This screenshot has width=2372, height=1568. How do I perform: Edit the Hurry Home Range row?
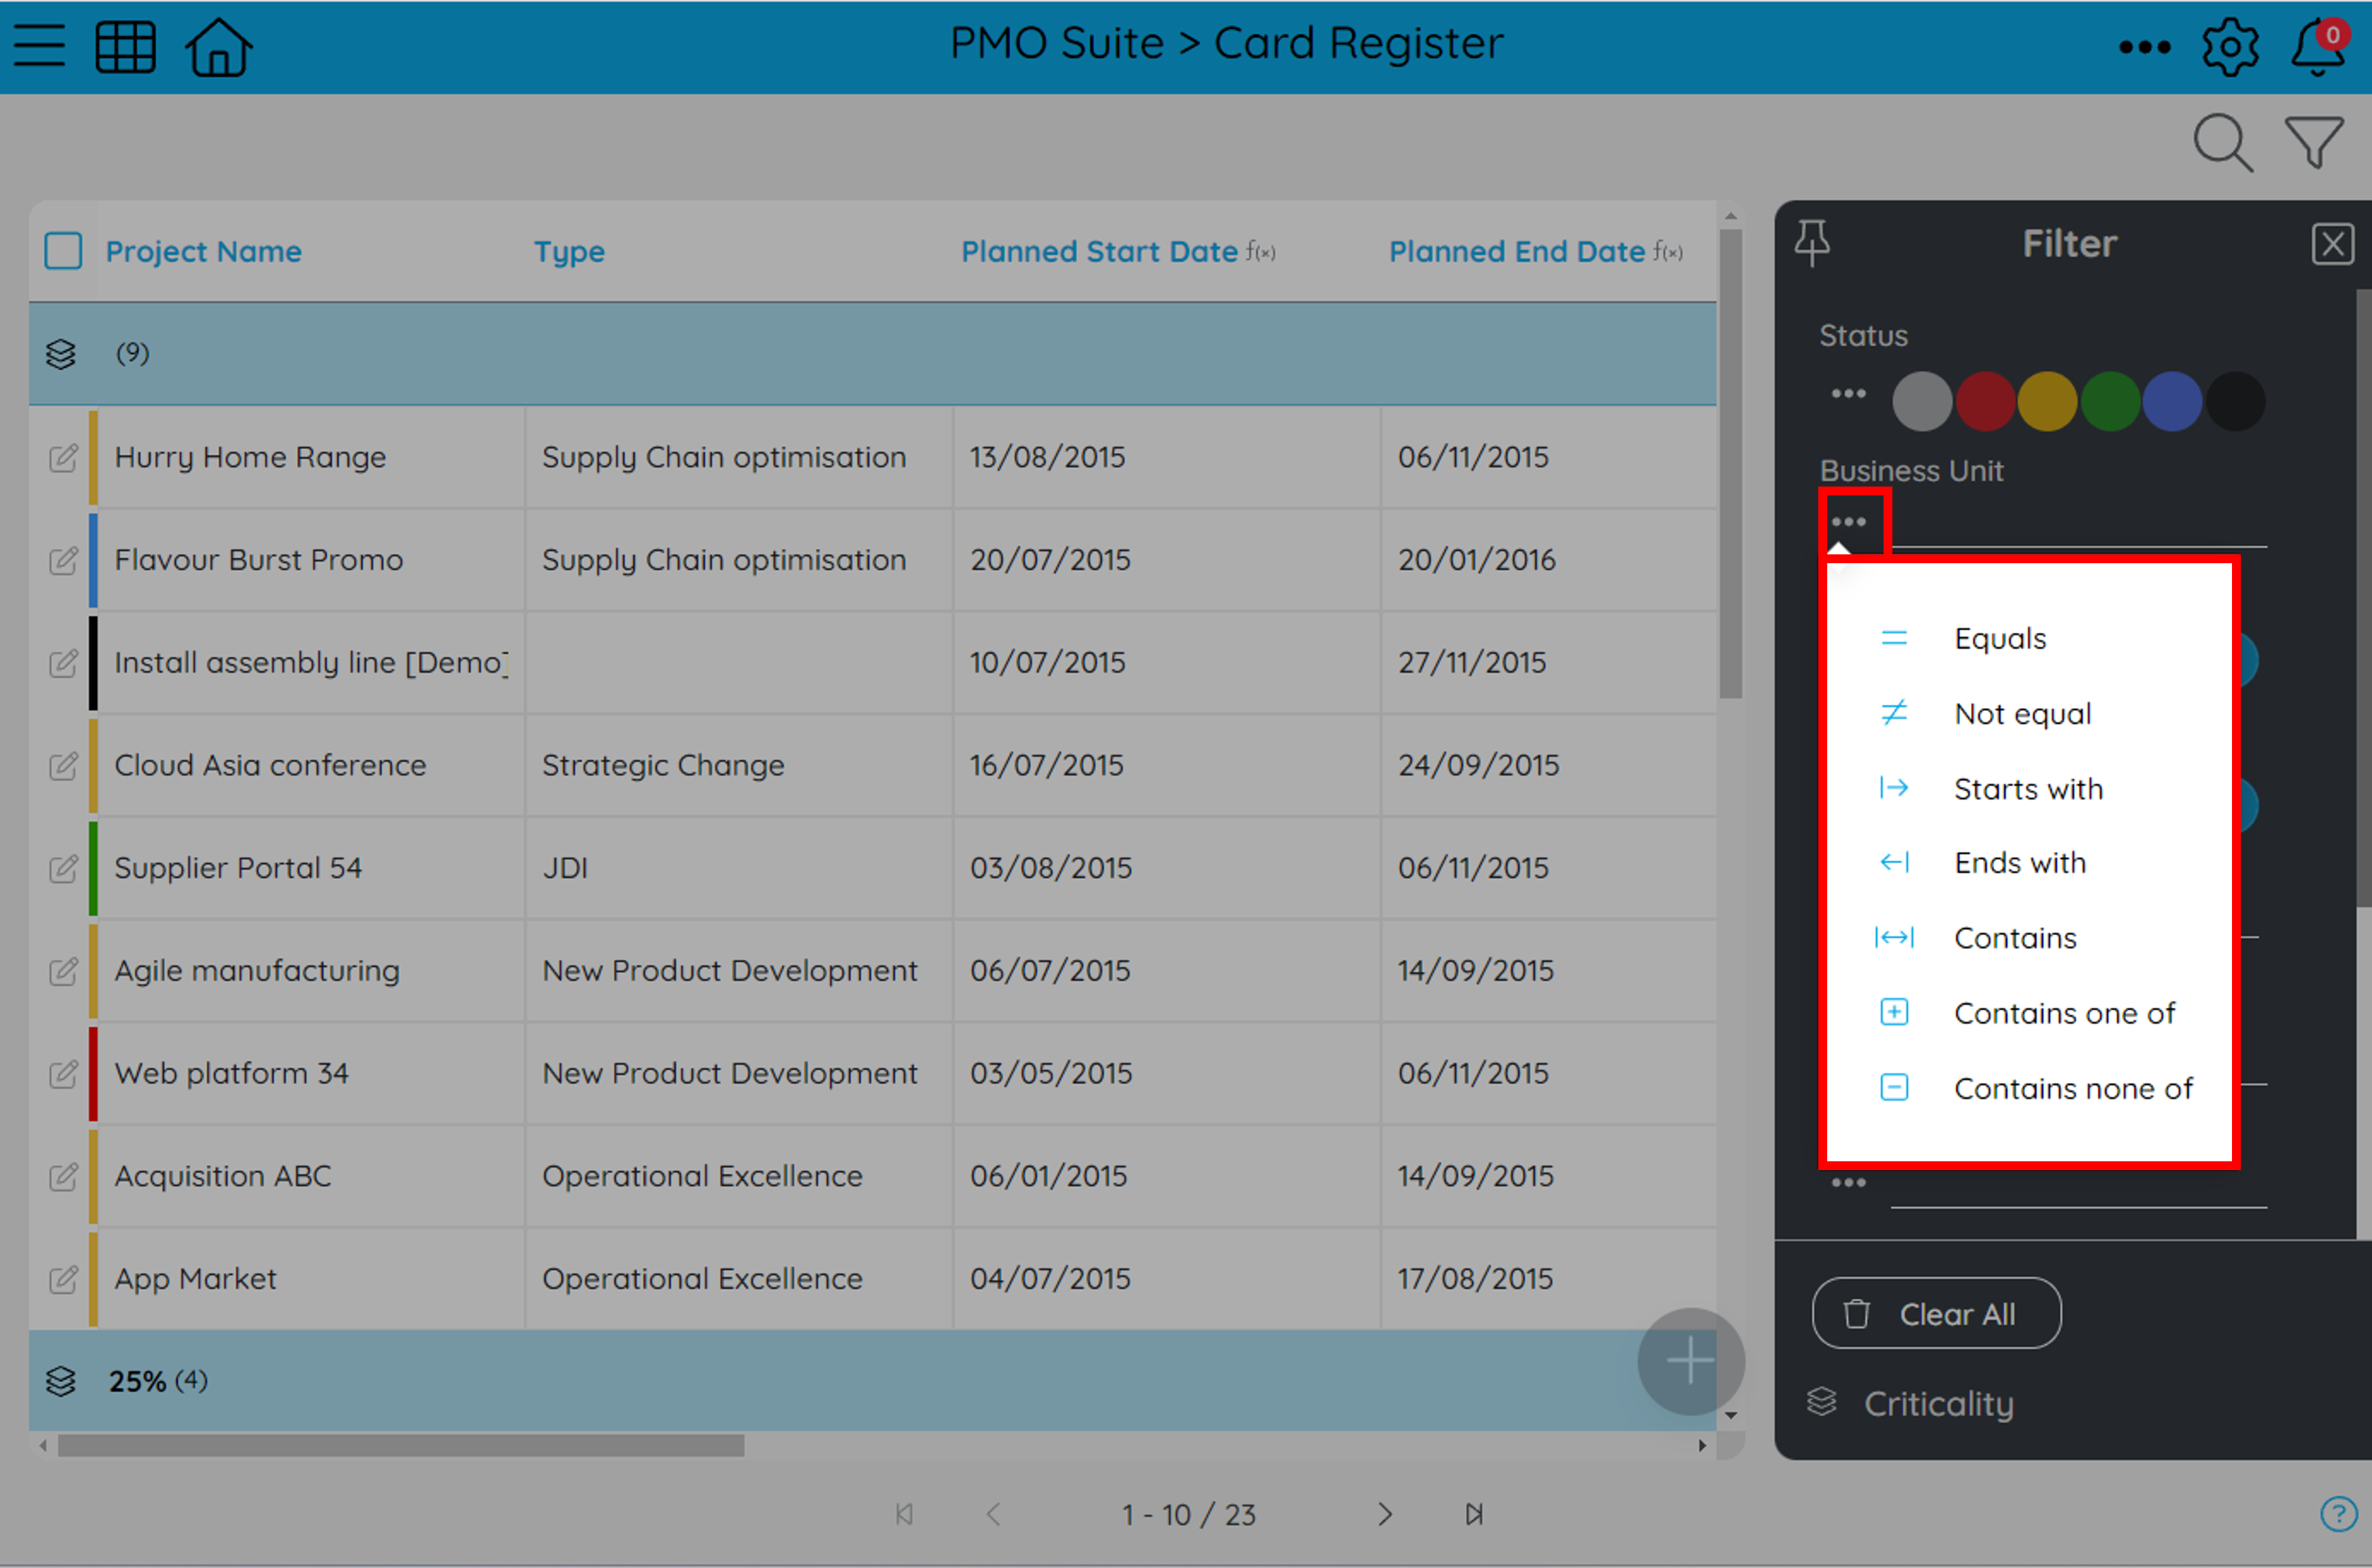tap(63, 458)
